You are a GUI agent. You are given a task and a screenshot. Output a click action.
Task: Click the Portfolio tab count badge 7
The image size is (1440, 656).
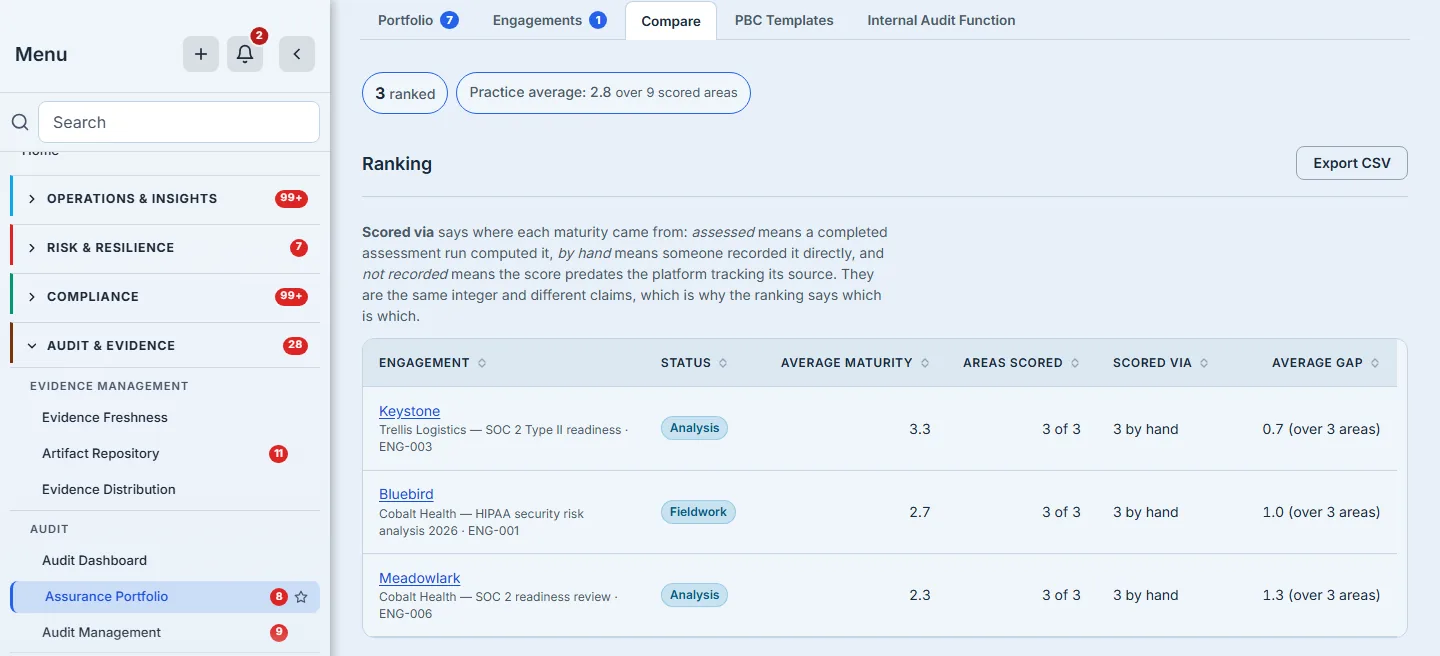(449, 20)
